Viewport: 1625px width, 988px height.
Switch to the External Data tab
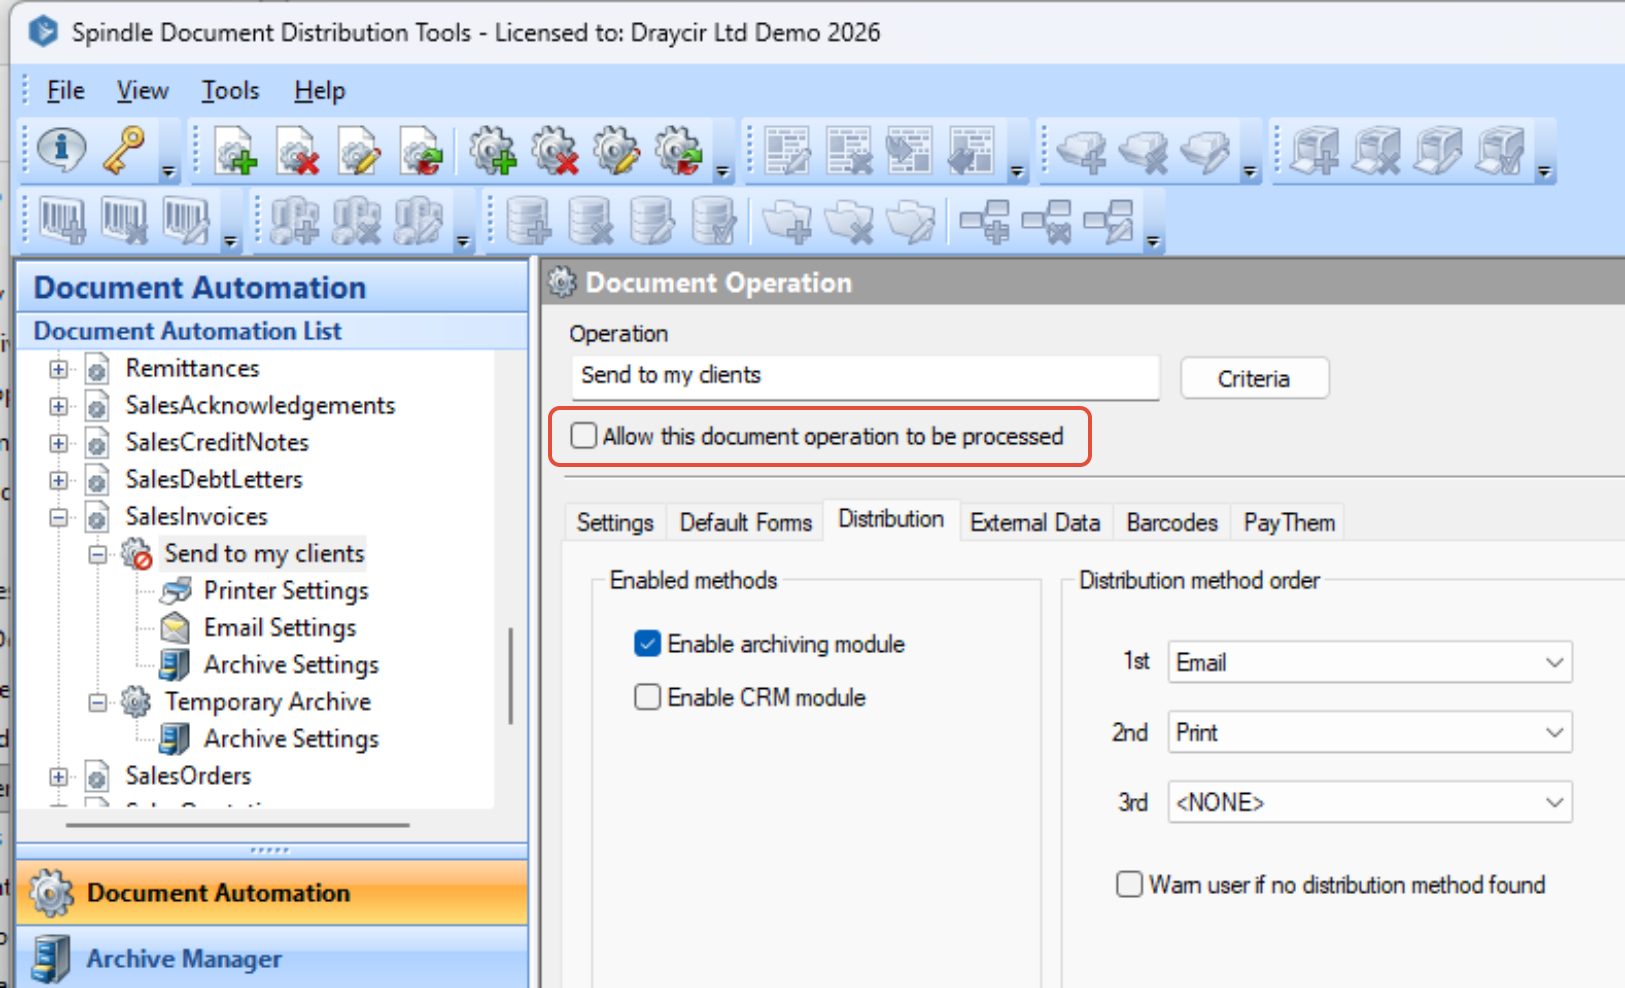[1035, 522]
